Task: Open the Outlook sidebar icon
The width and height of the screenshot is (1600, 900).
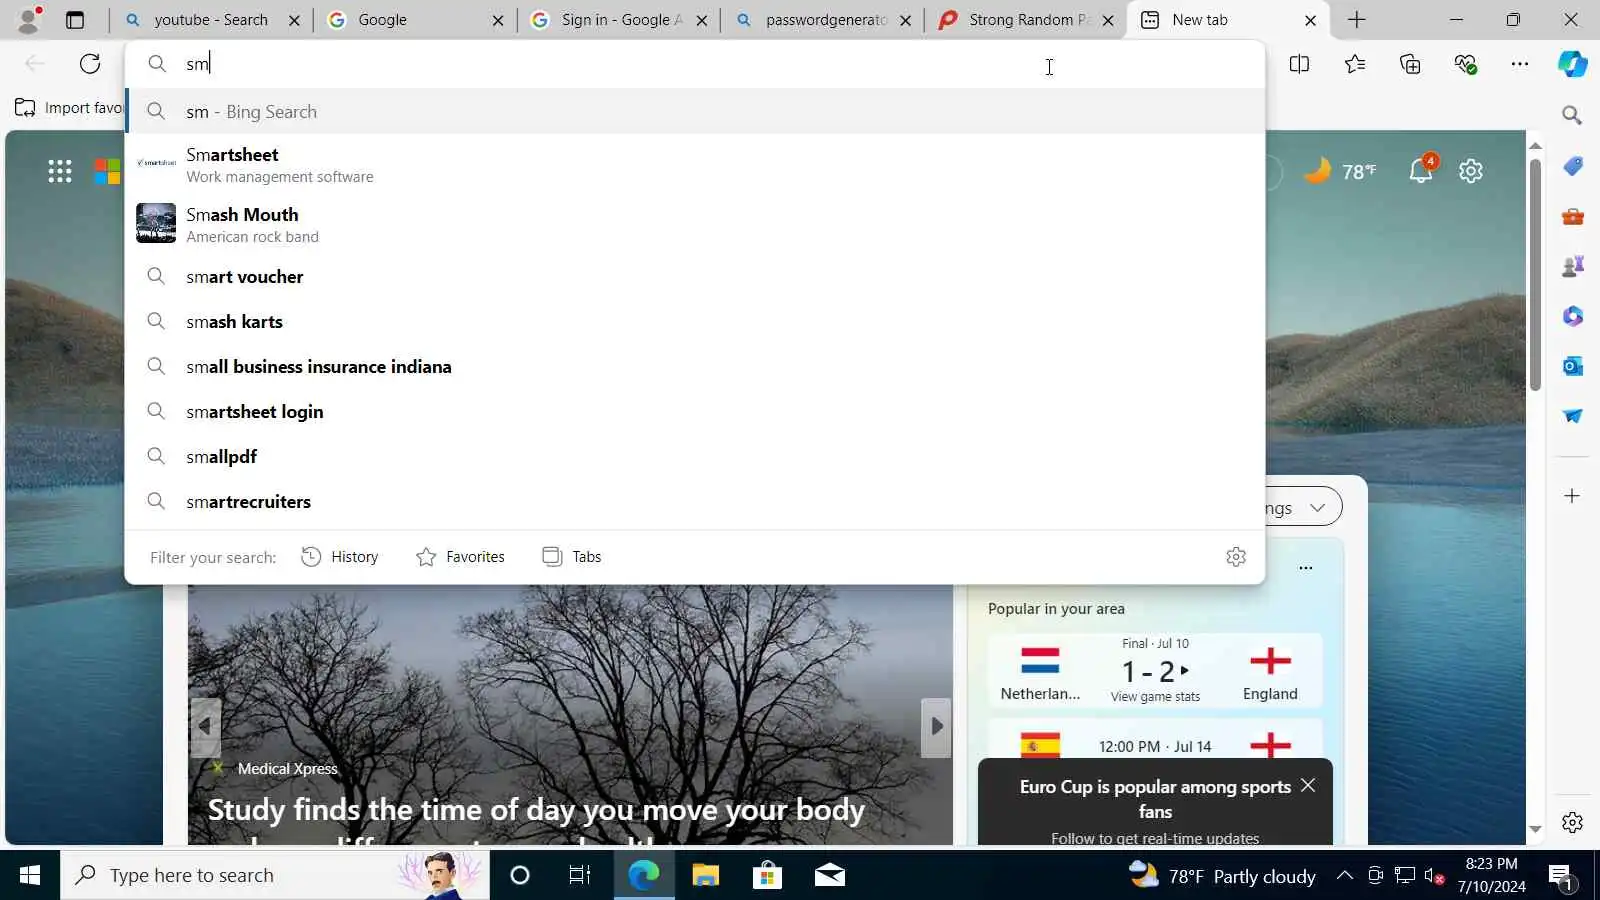Action: coord(1572,366)
